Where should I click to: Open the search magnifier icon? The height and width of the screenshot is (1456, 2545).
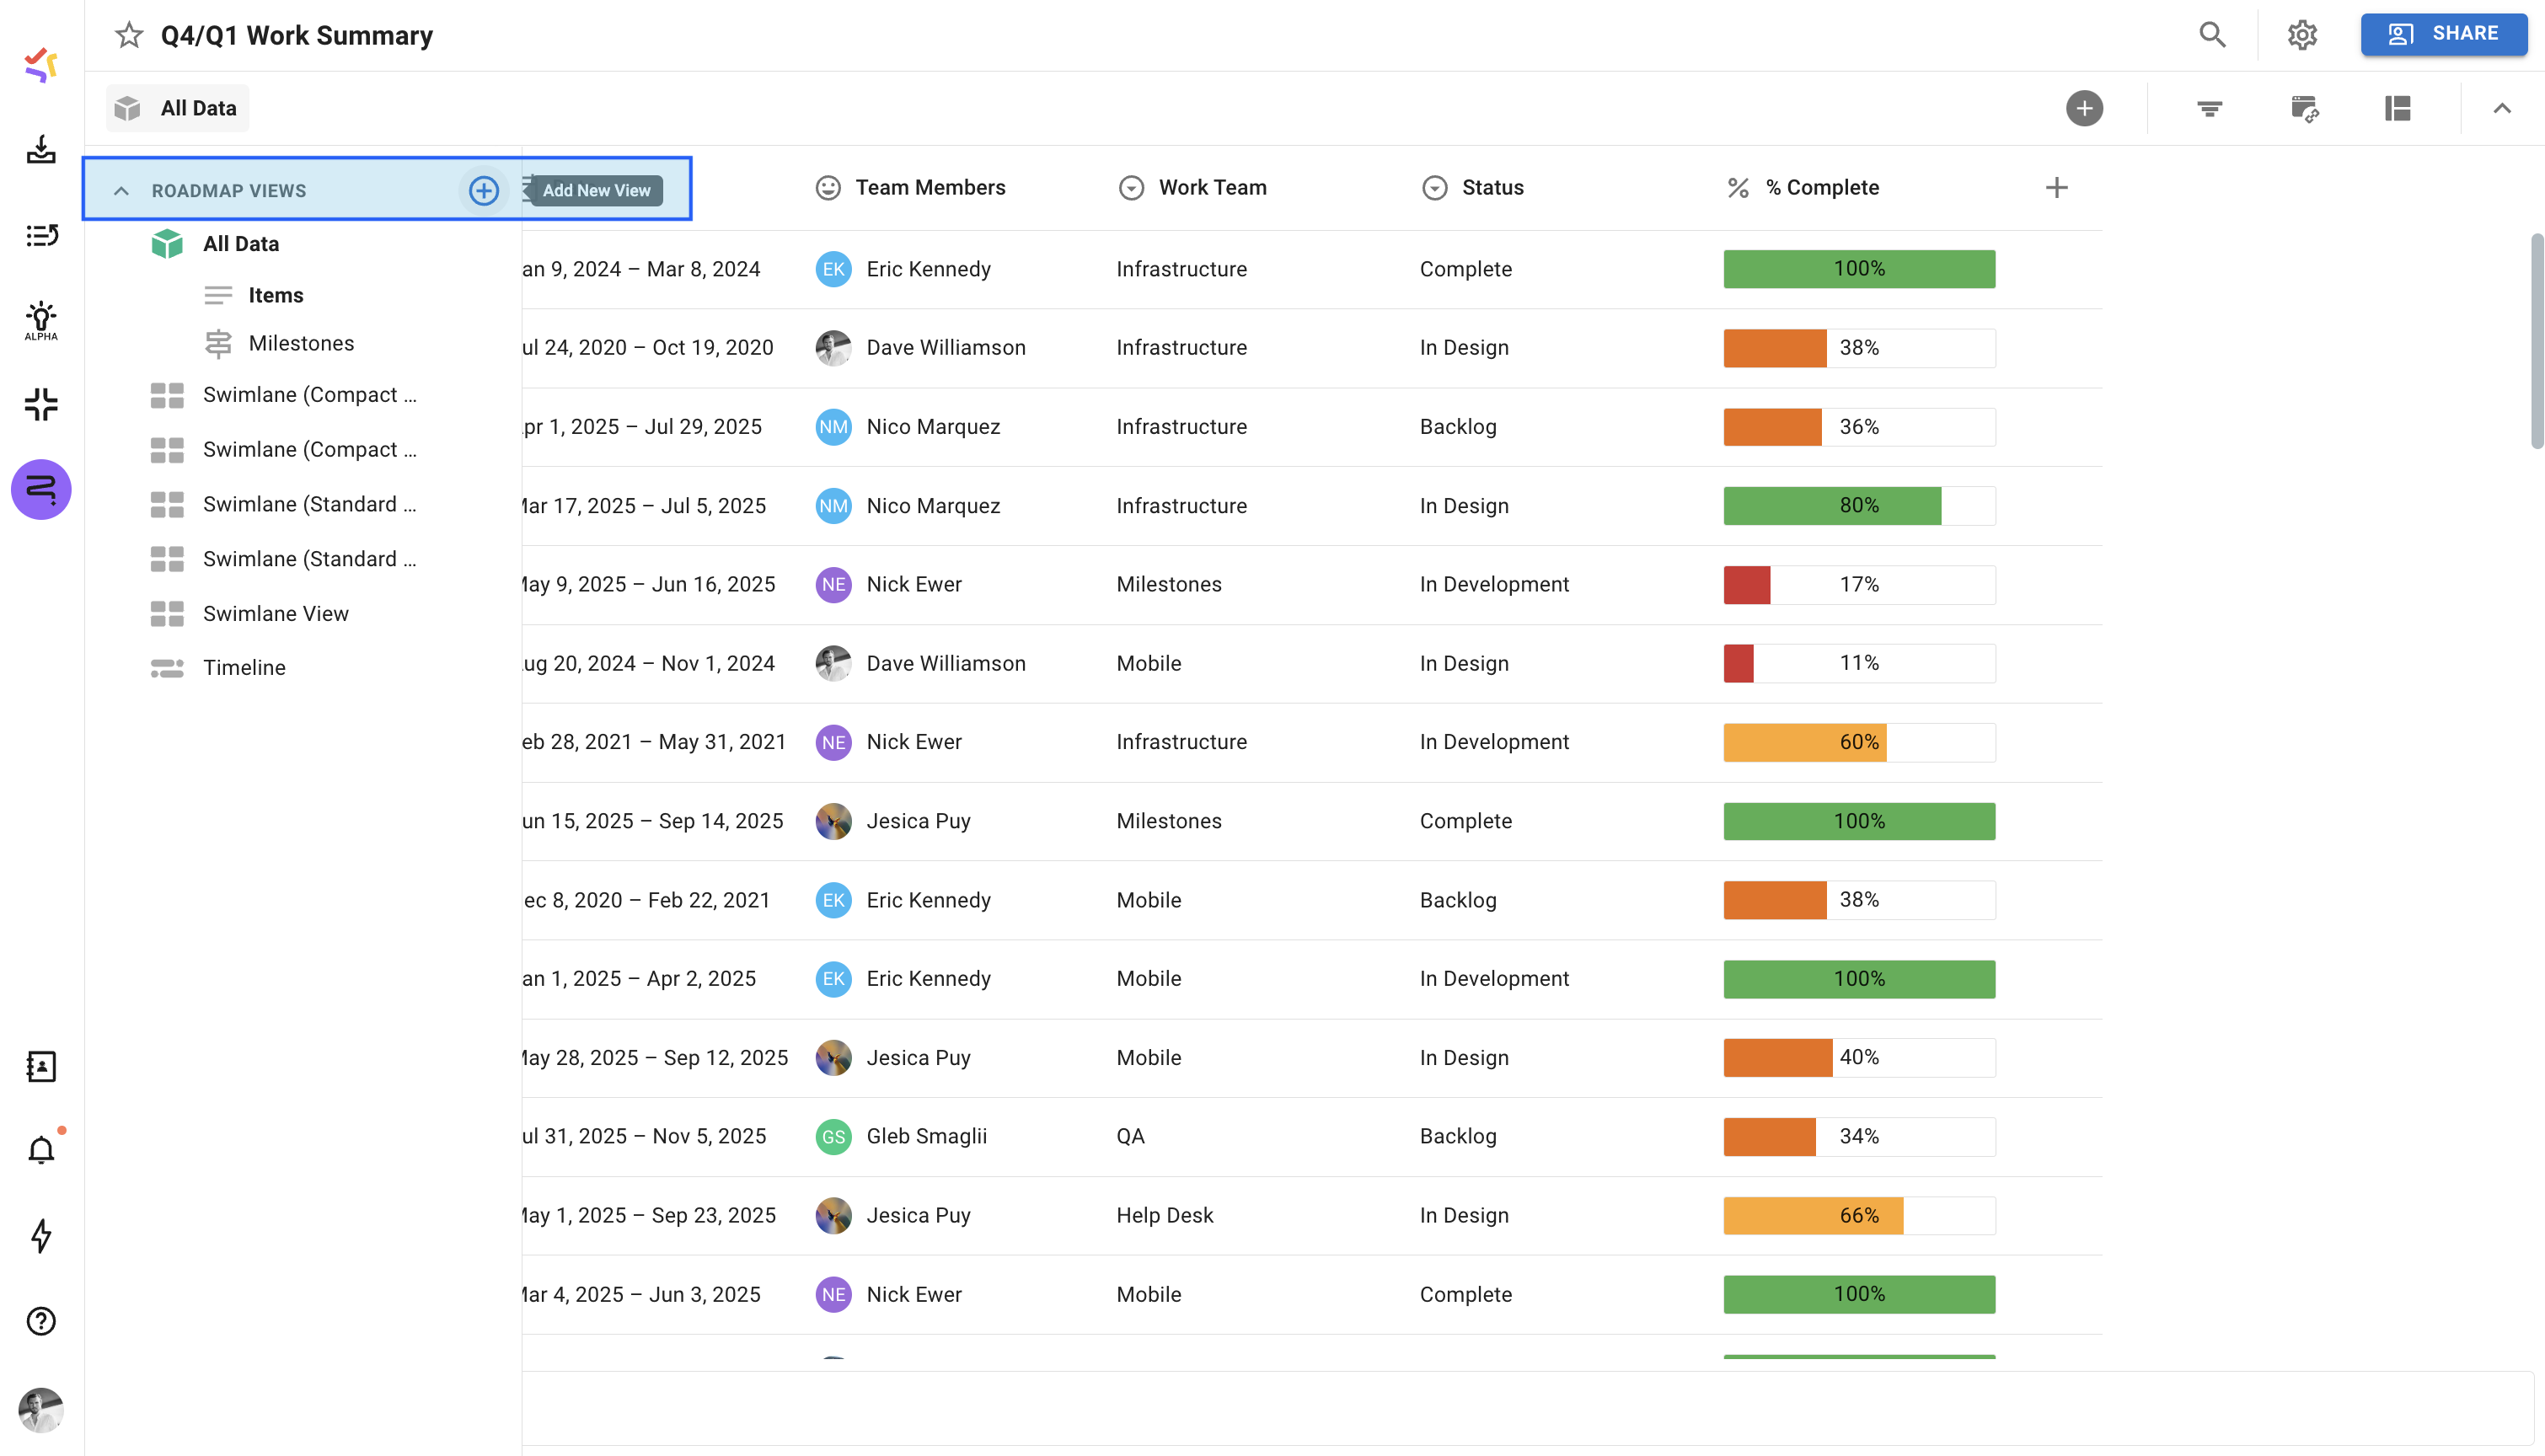(x=2212, y=35)
